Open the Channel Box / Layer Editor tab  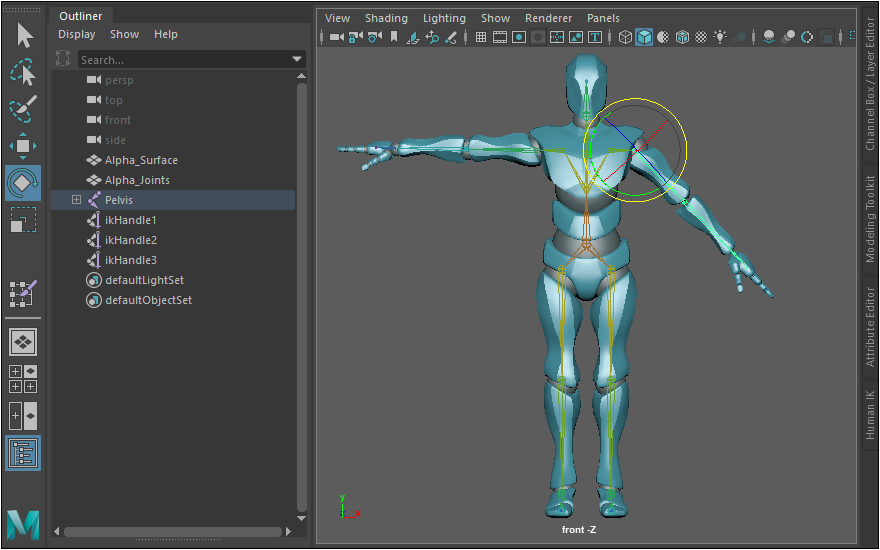click(x=869, y=83)
